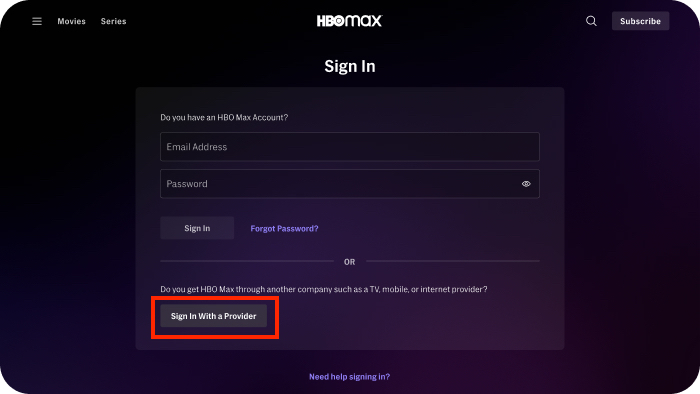700x394 pixels.
Task: Open the Movies section
Action: [x=71, y=21]
